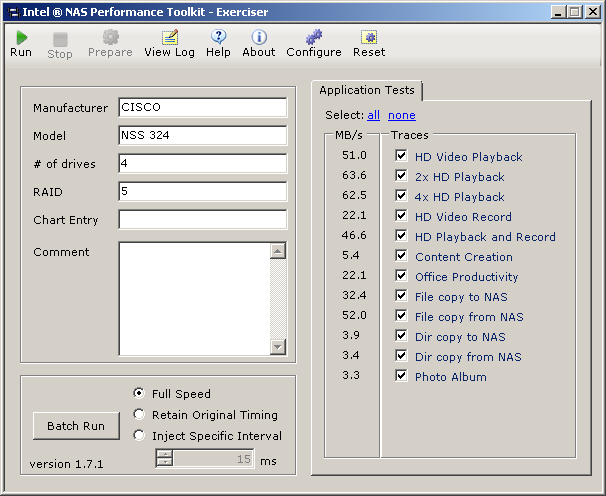The image size is (606, 496).
Task: Maximize the Exerciser window
Action: click(574, 12)
